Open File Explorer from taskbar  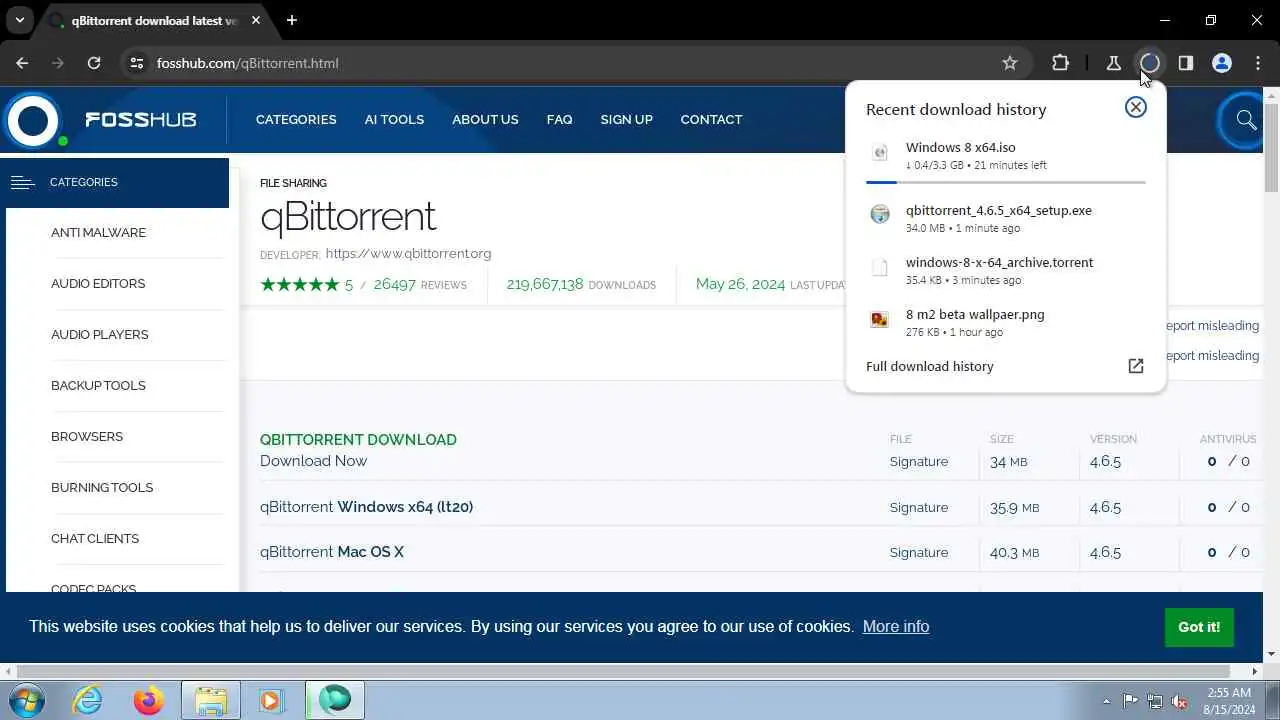click(211, 700)
